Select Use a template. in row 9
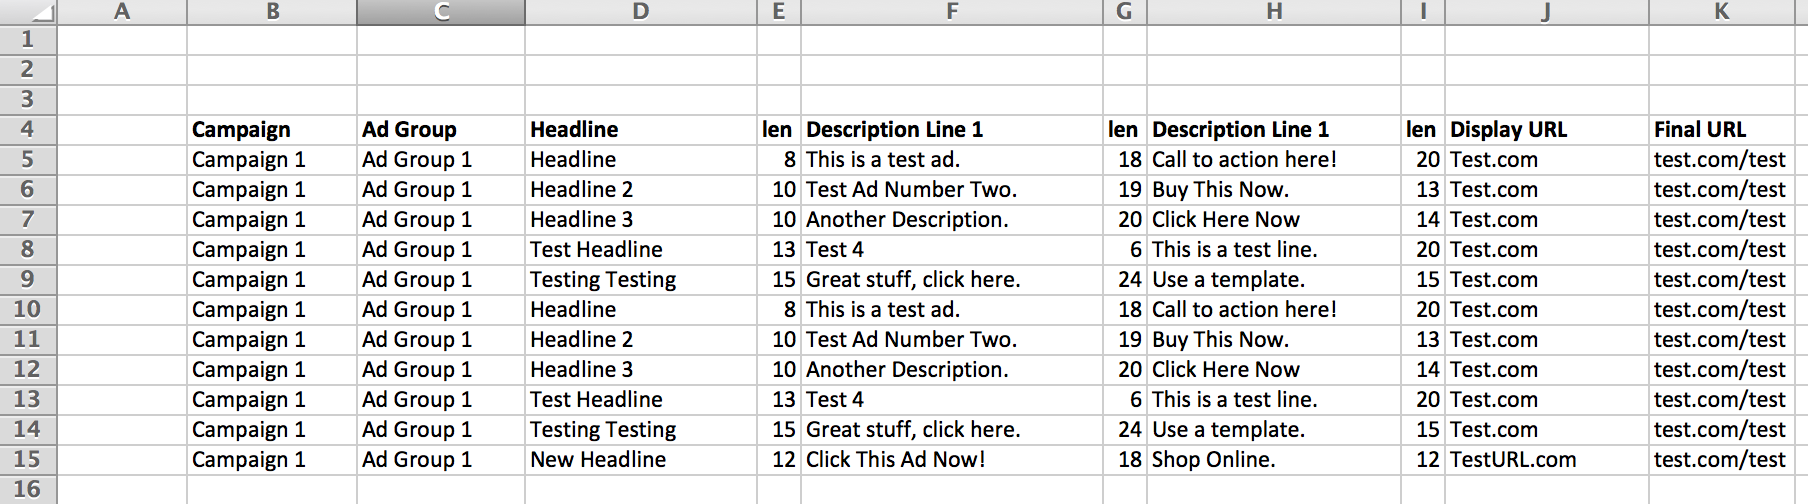 1274,279
